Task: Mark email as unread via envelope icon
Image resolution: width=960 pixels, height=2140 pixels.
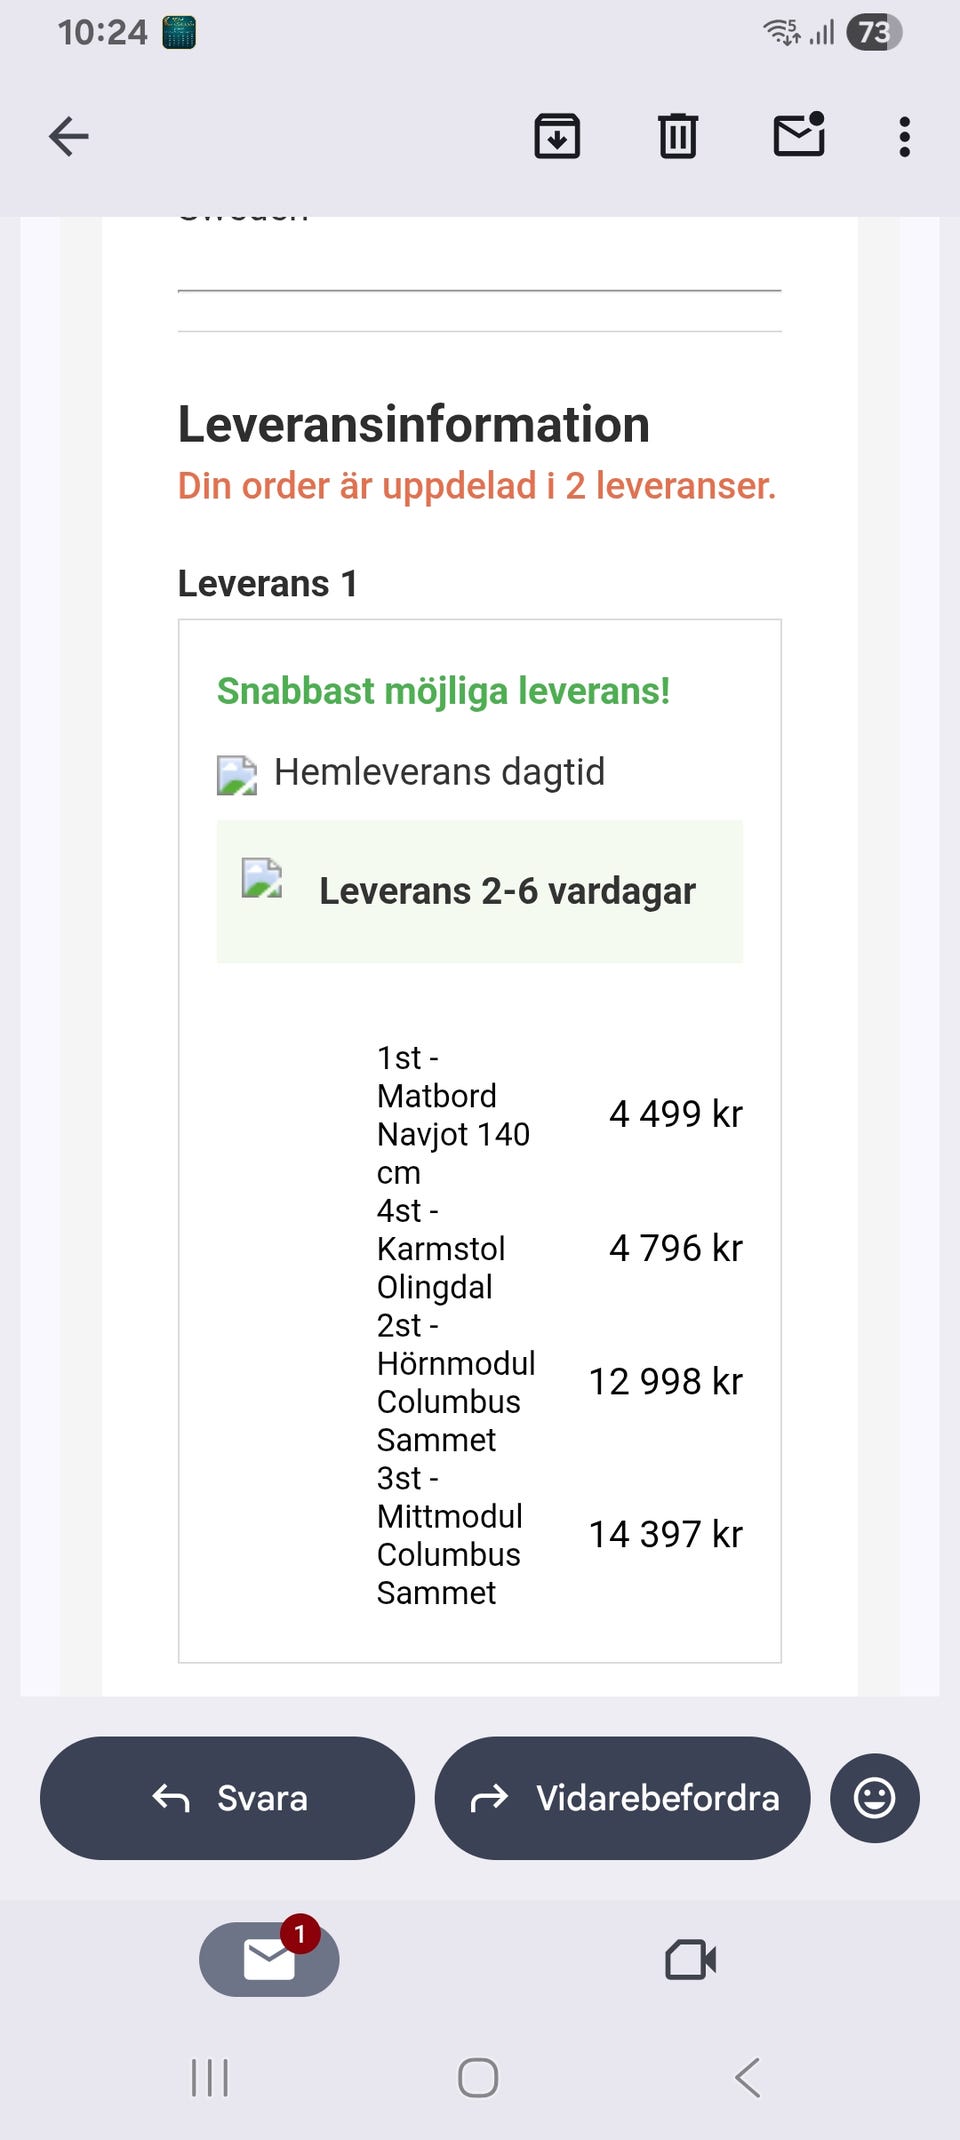Action: 800,134
